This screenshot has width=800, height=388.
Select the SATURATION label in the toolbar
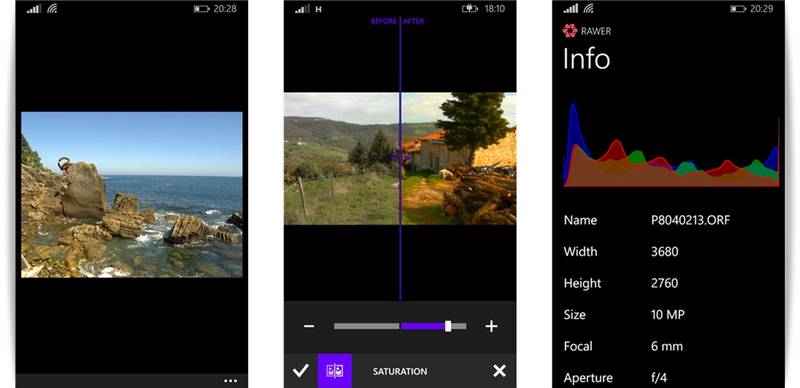400,372
